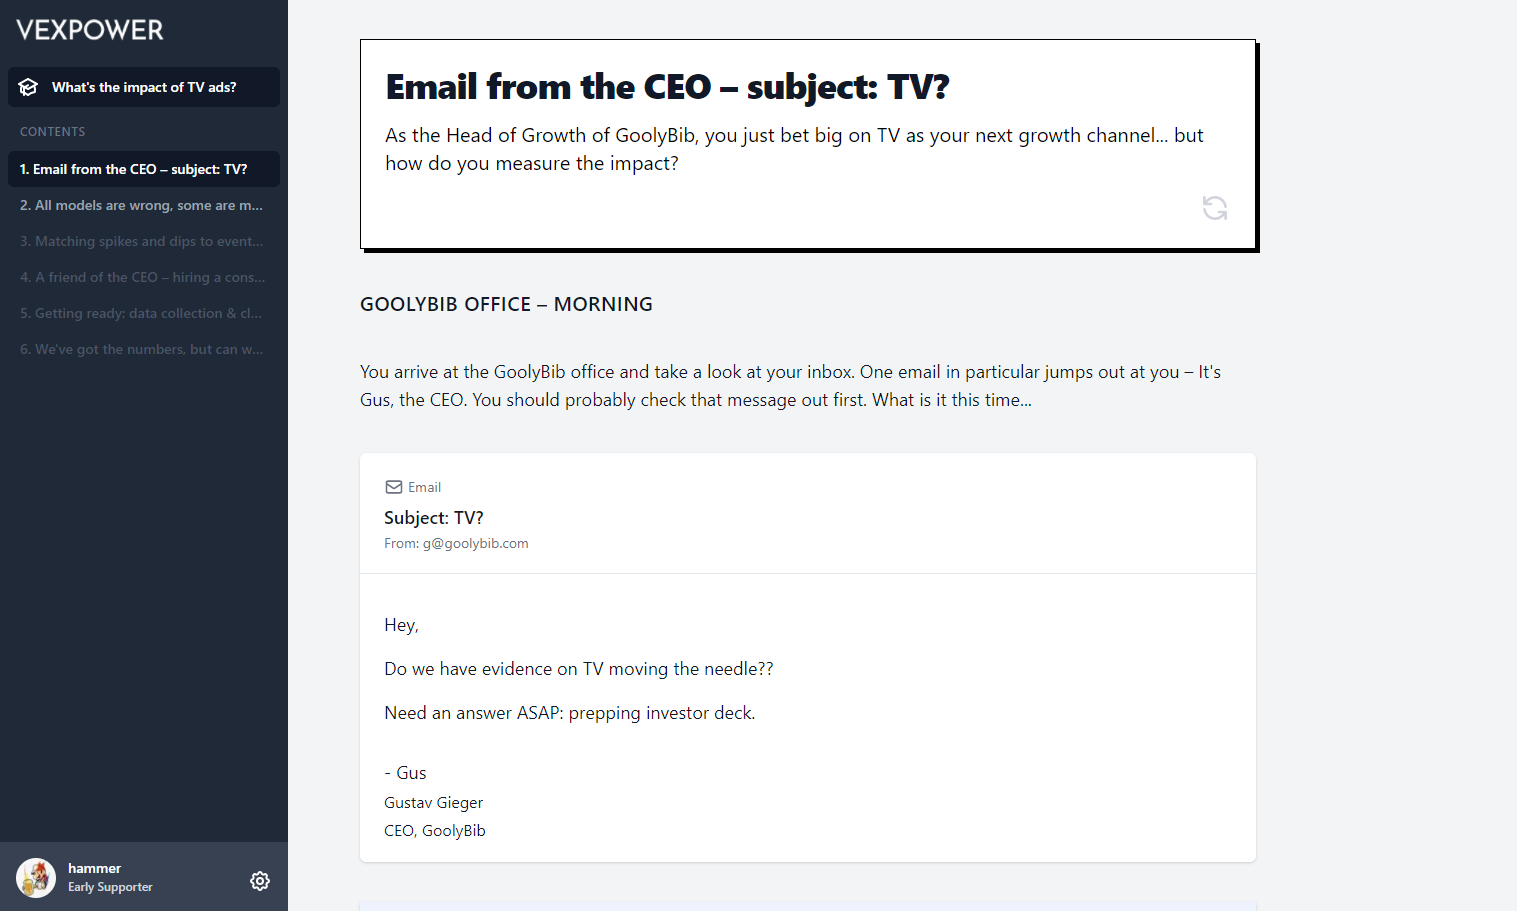The height and width of the screenshot is (911, 1517).
Task: Click the VEXPOWER logo
Action: point(90,30)
